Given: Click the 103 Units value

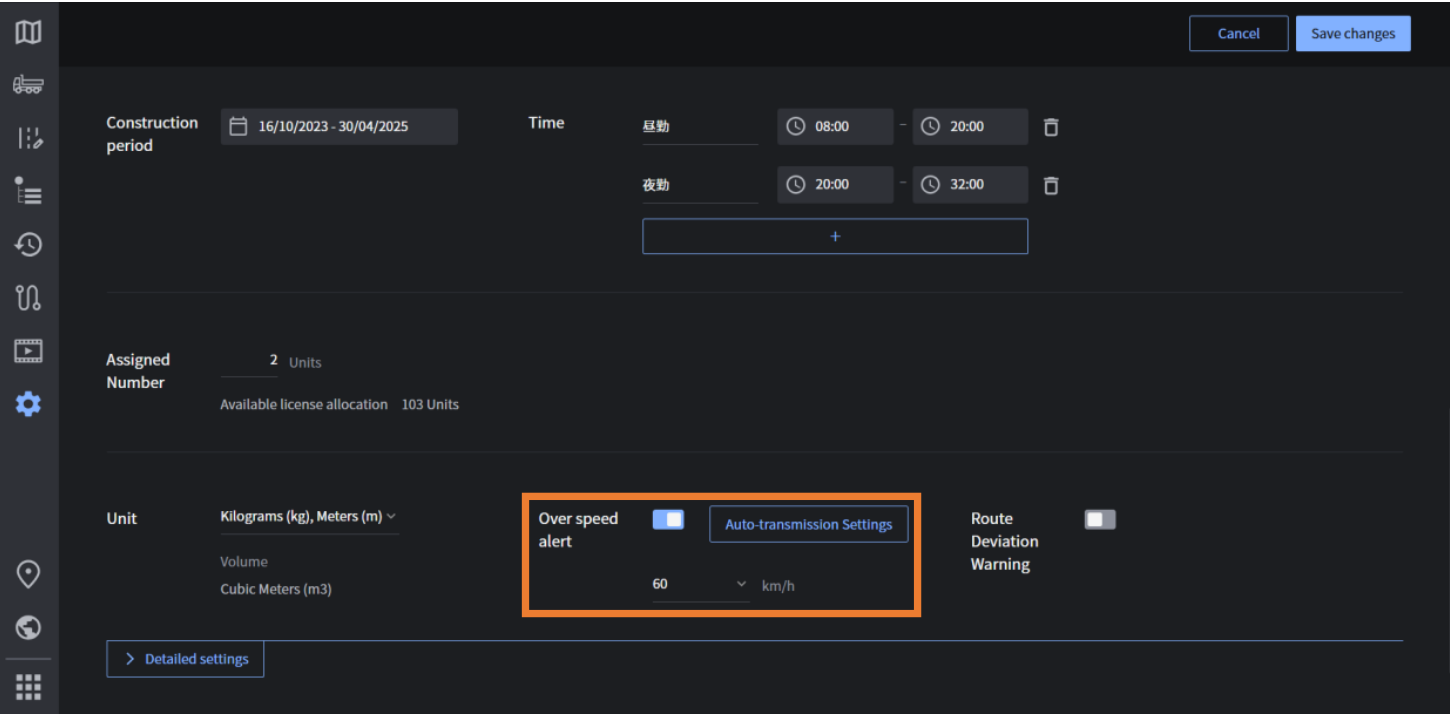Looking at the screenshot, I should (430, 405).
